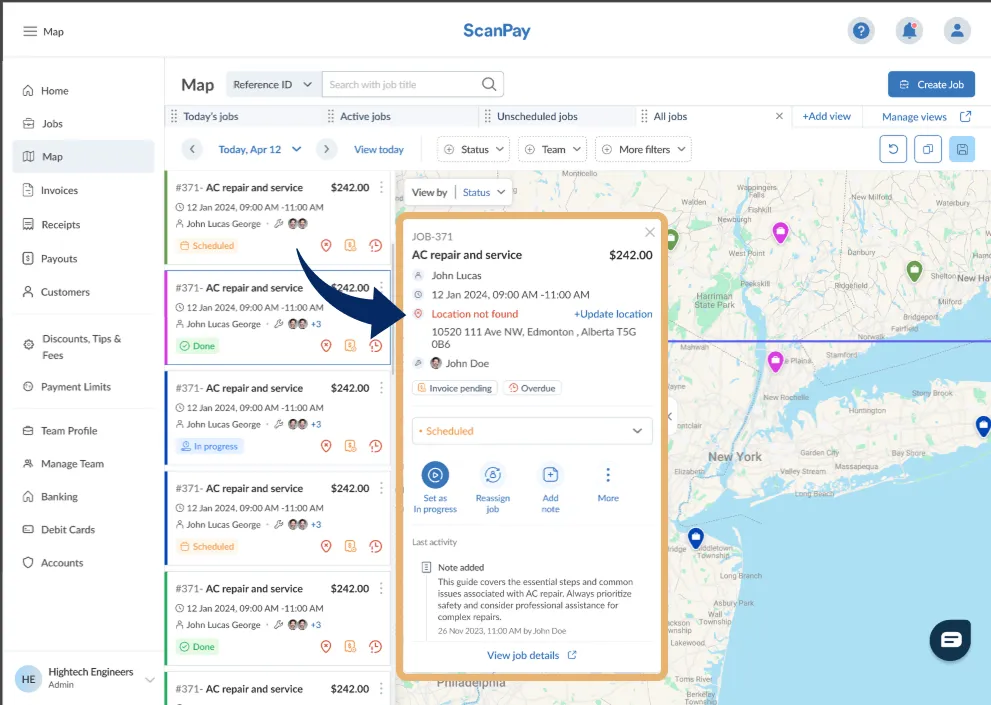The width and height of the screenshot is (991, 705).
Task: Open Manage Team in the sidebar
Action: [x=83, y=463]
